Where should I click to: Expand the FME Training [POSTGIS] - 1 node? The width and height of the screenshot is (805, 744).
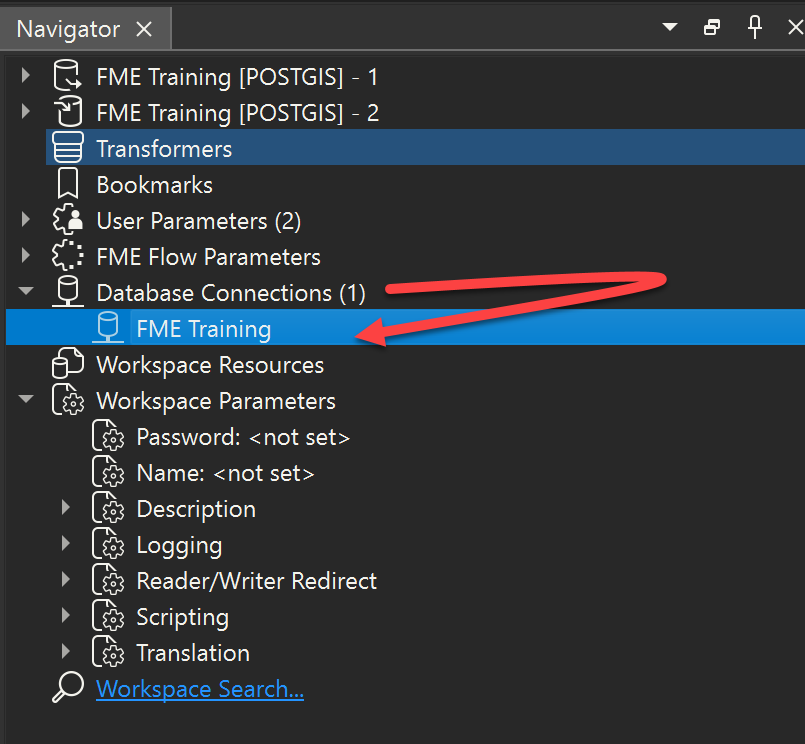pos(26,77)
